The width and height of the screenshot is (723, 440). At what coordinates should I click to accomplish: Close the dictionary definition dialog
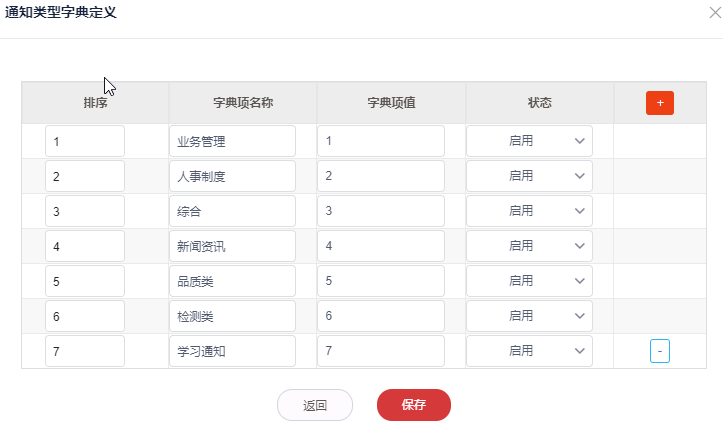point(714,14)
